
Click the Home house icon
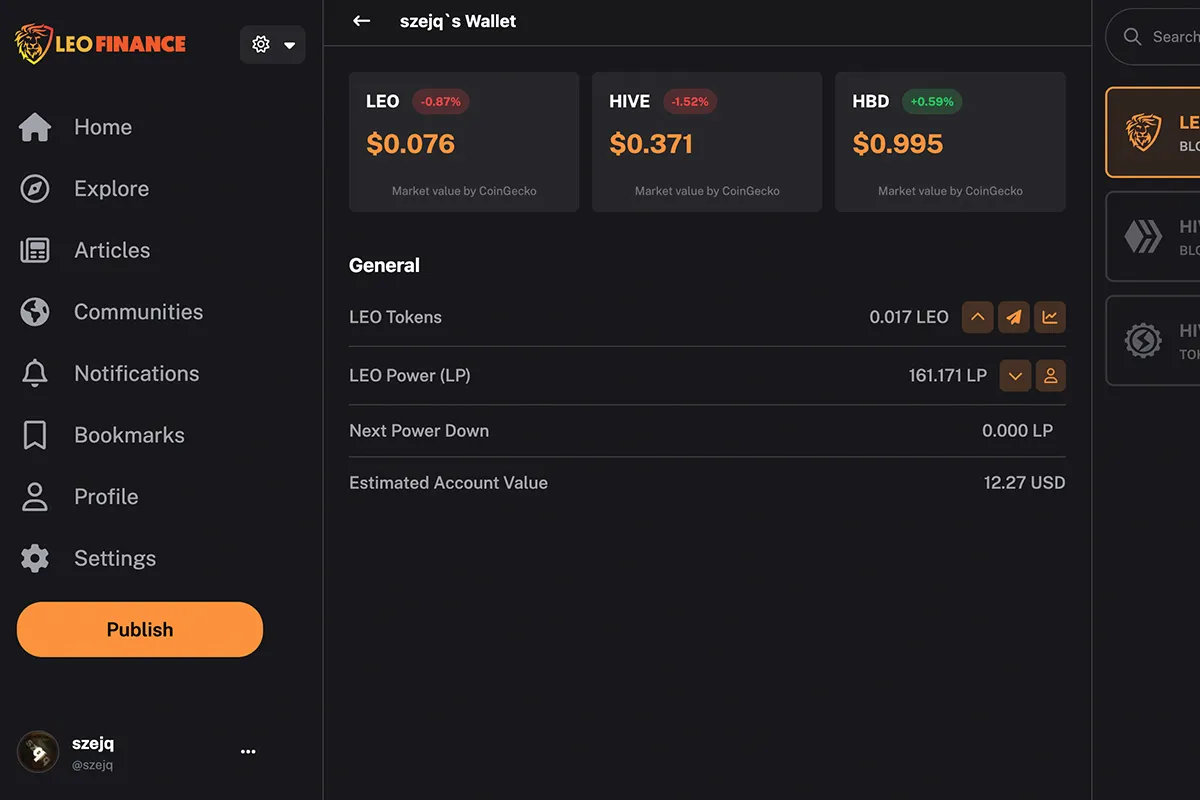coord(35,127)
